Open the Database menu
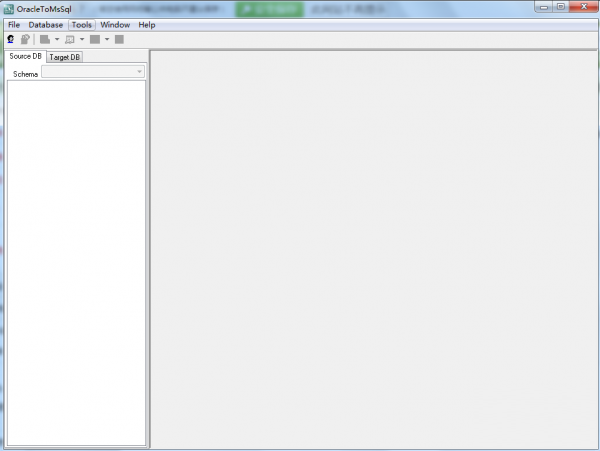This screenshot has width=600, height=451. [x=46, y=25]
